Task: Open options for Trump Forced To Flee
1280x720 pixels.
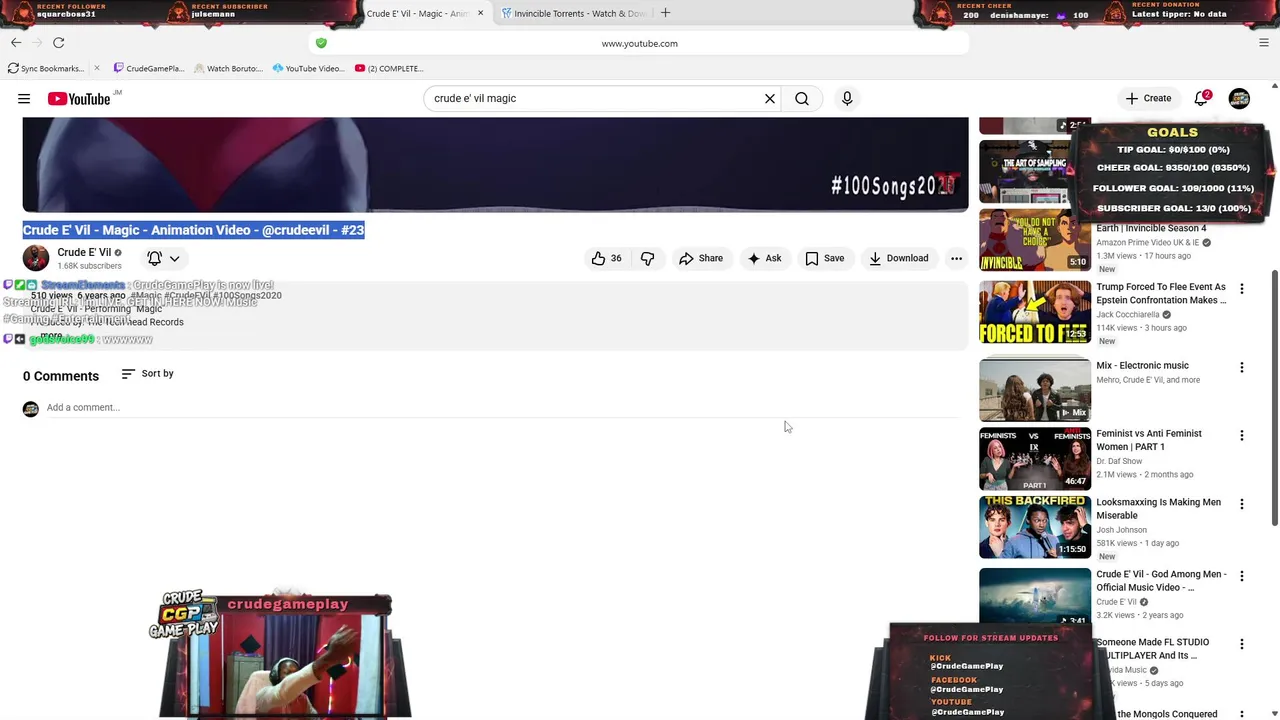Action: [1242, 289]
